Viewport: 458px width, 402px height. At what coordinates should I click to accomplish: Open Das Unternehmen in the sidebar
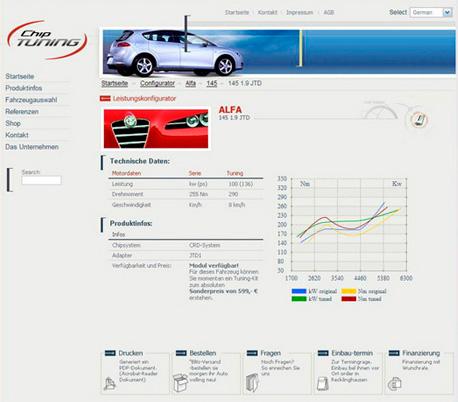coord(32,147)
